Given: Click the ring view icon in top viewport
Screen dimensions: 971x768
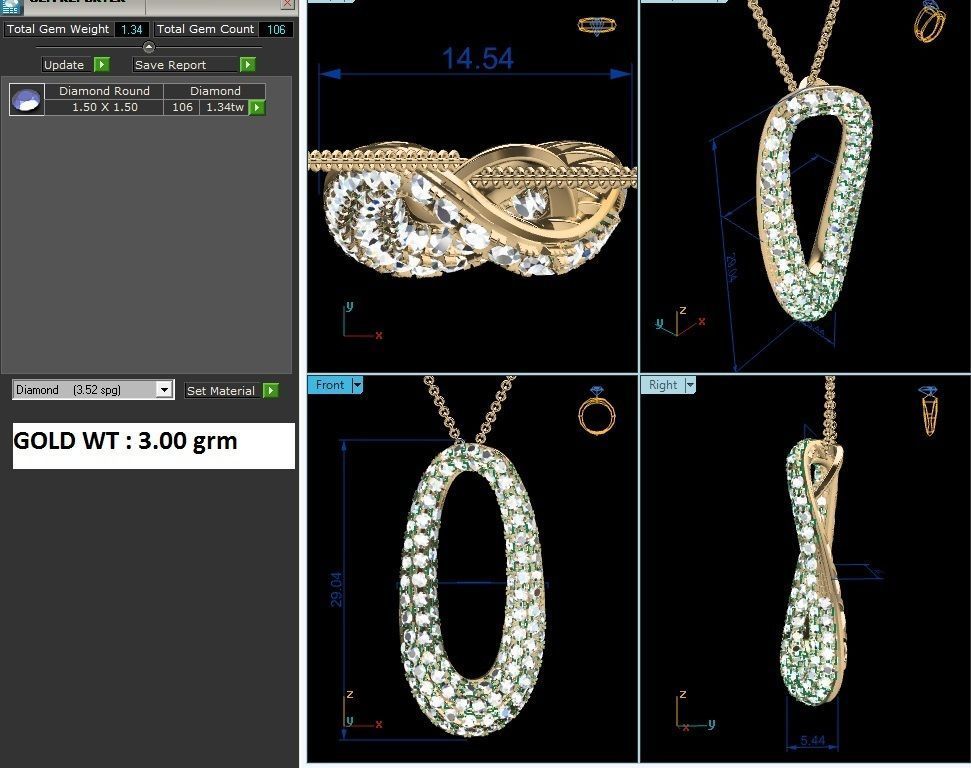Looking at the screenshot, I should [x=597, y=26].
